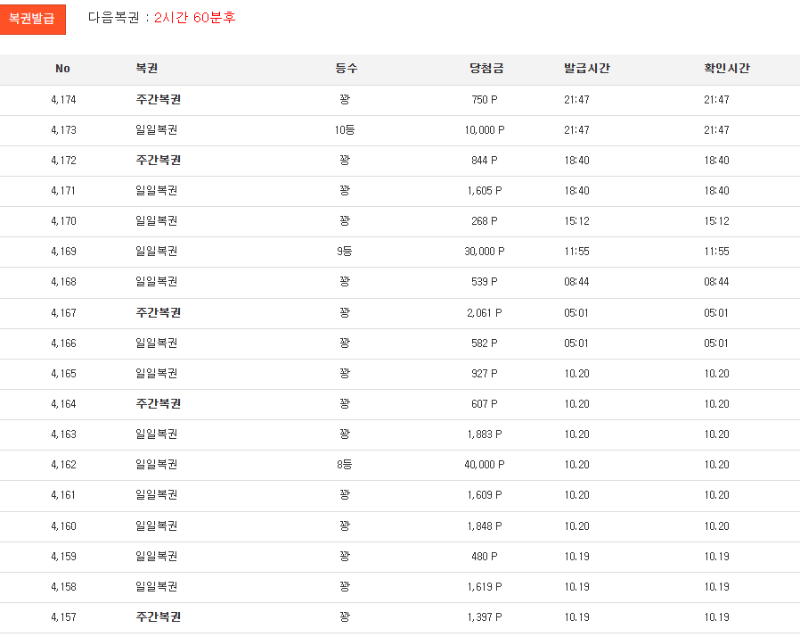
Task: Click the 당첨금 column header
Action: [485, 69]
